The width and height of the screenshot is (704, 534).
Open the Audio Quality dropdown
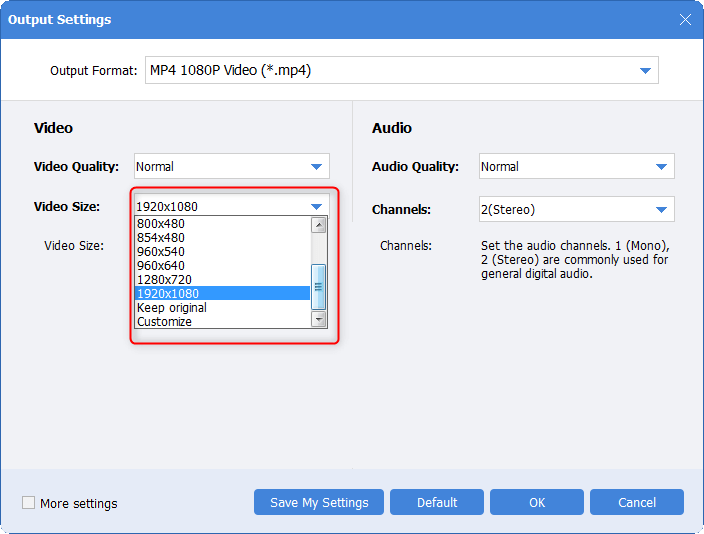click(661, 167)
